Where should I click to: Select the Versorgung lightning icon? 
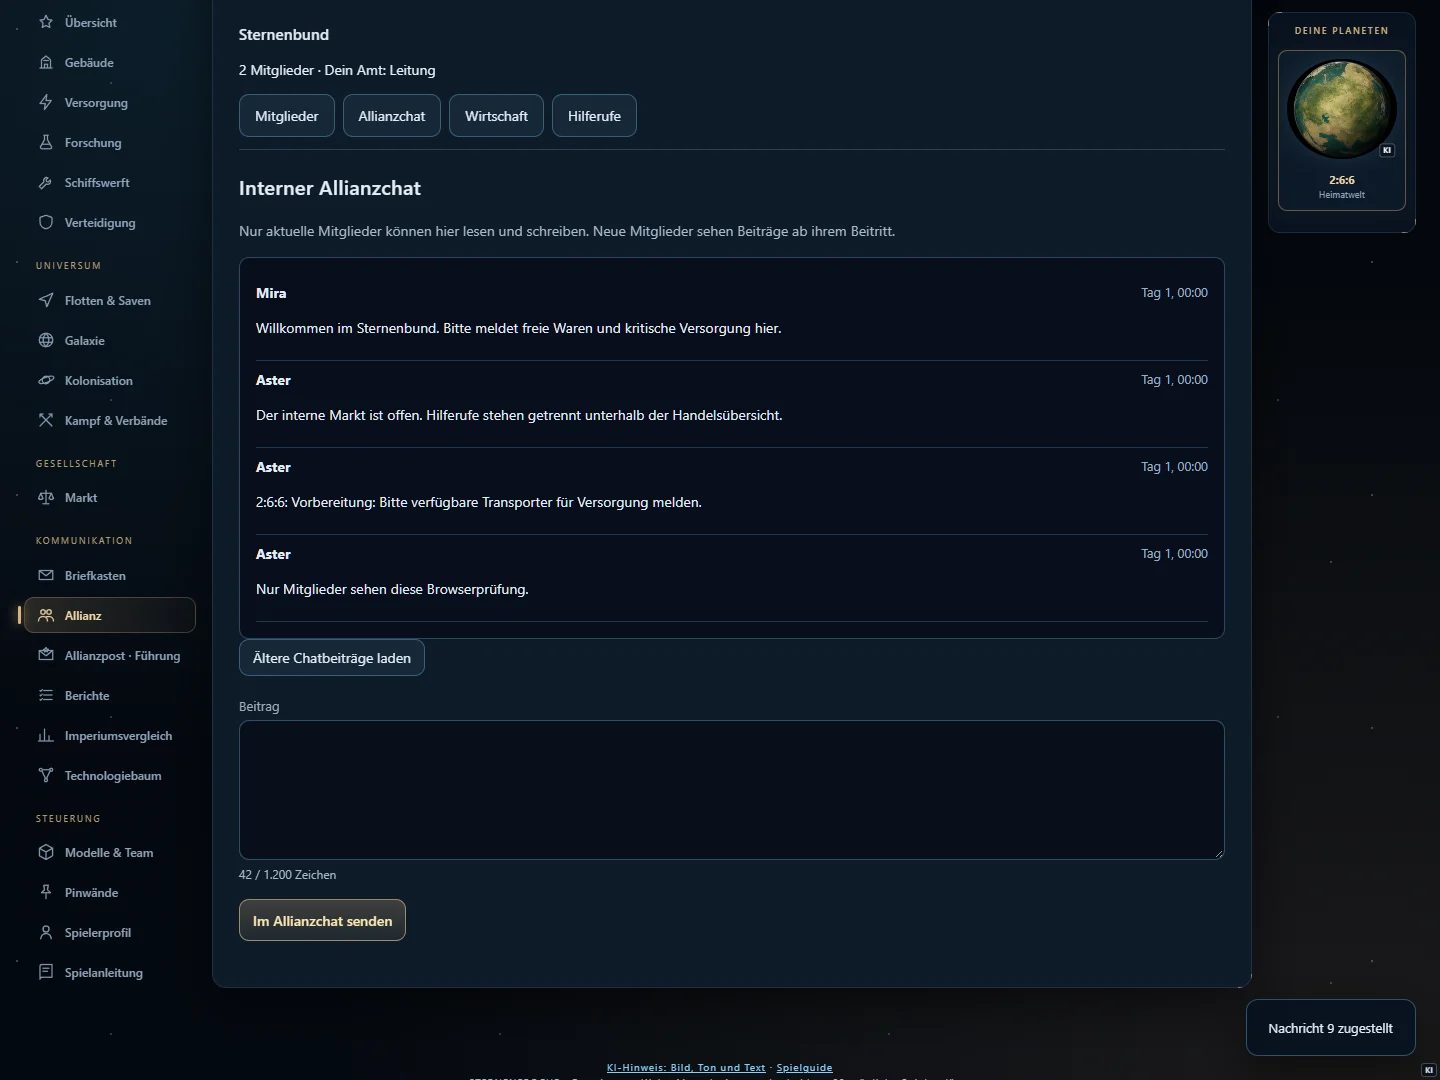[46, 102]
